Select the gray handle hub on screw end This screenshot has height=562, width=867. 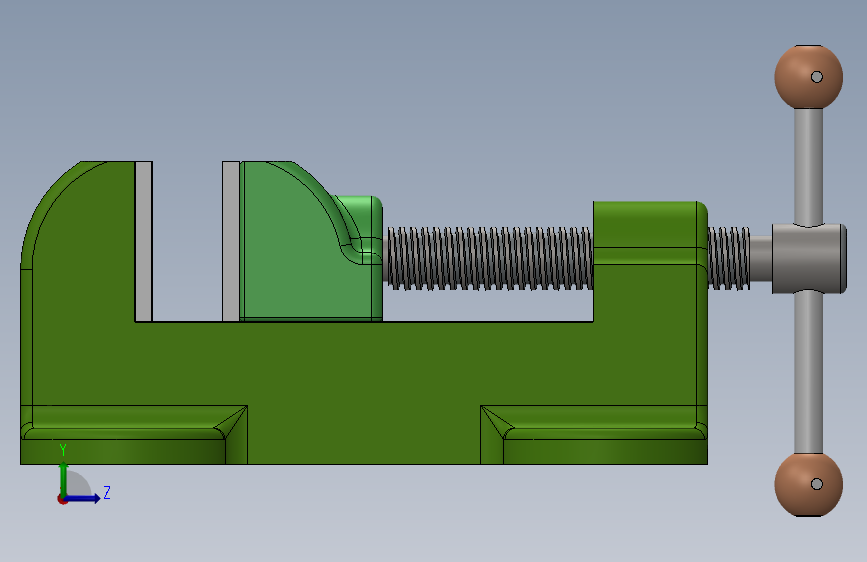coord(809,258)
